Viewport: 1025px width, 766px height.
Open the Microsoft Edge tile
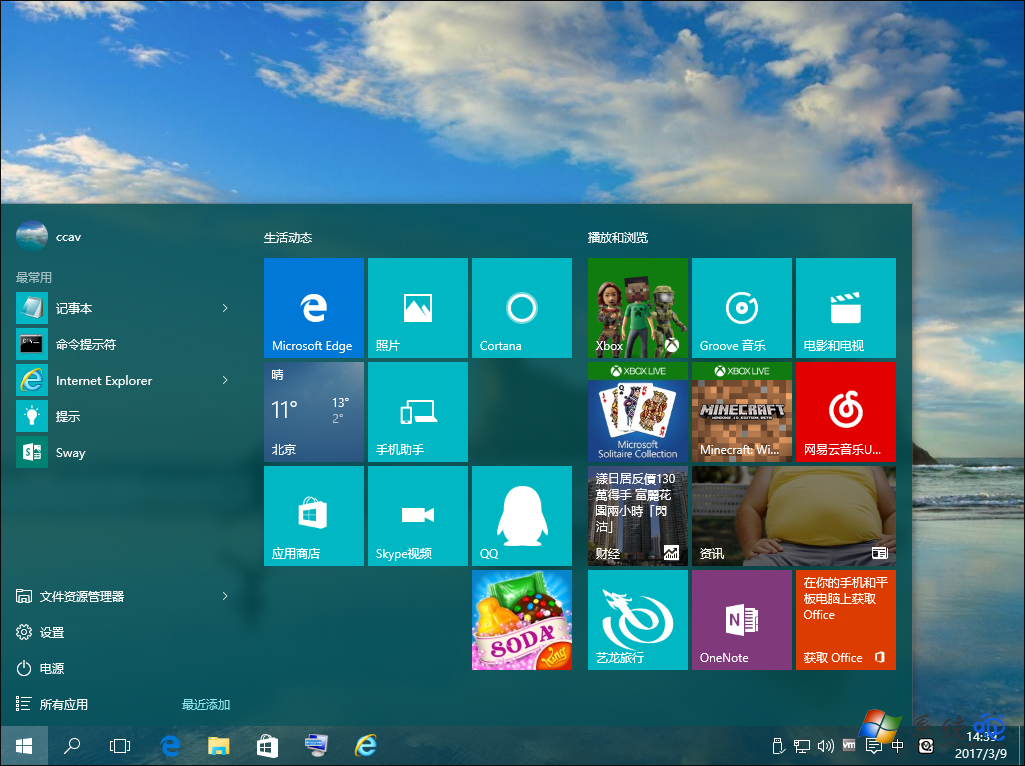(314, 308)
